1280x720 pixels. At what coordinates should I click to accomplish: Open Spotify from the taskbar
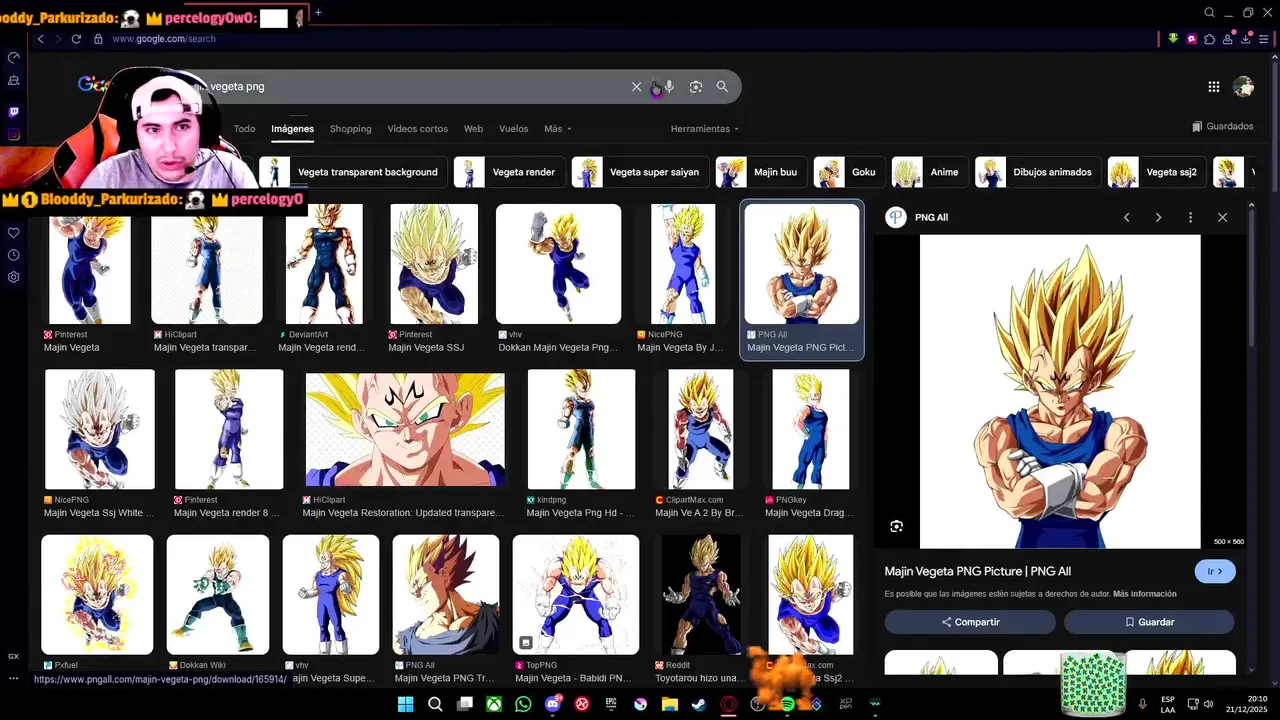(787, 704)
